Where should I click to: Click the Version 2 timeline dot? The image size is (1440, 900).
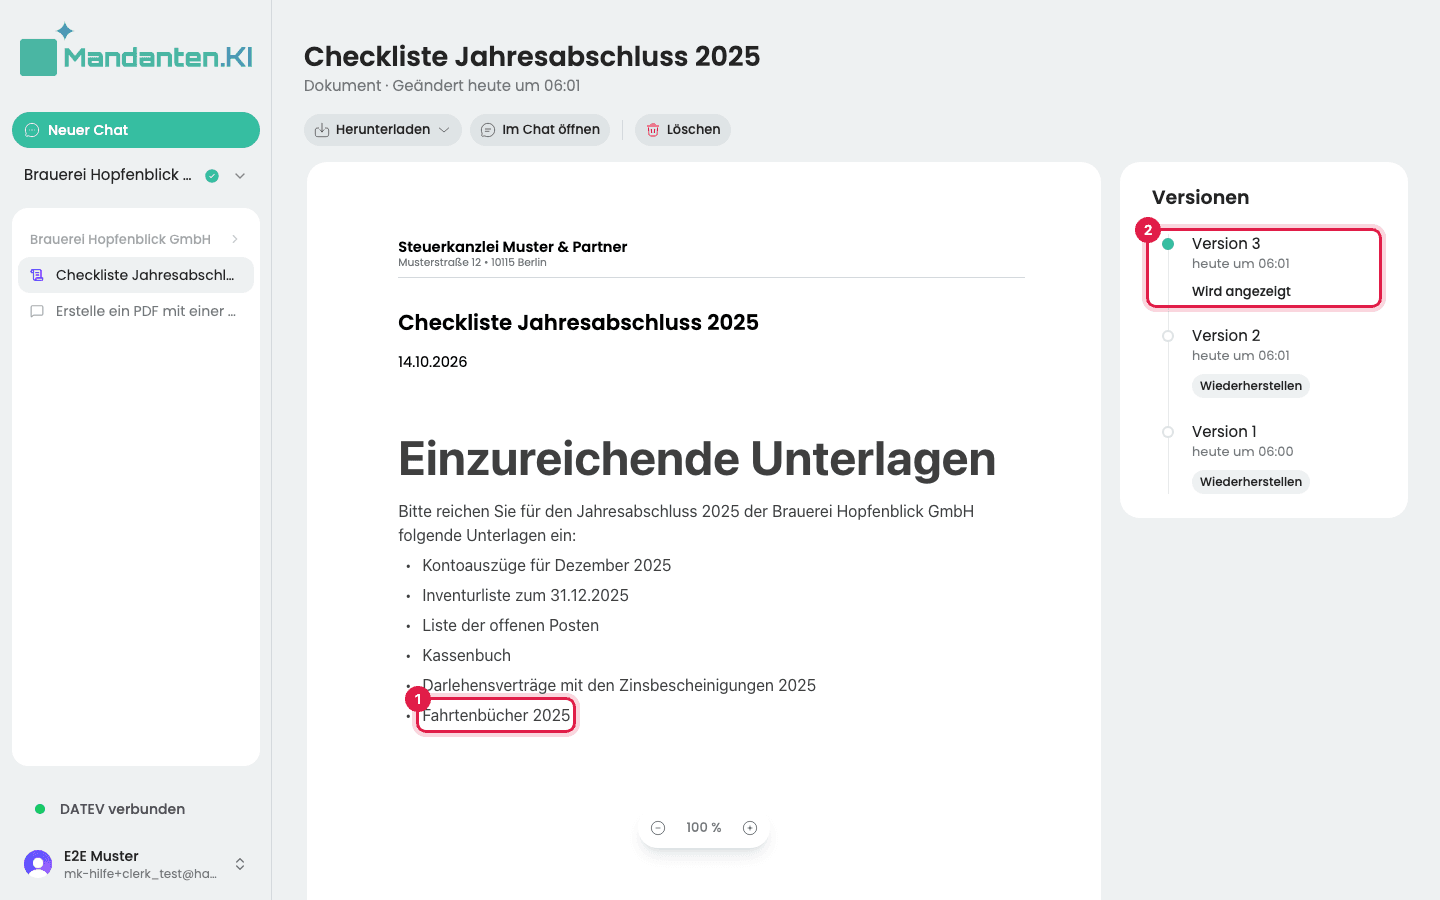1168,336
